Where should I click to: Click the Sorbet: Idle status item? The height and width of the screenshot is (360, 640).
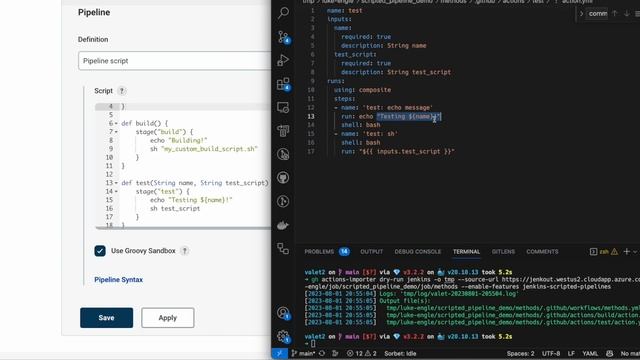[400, 353]
